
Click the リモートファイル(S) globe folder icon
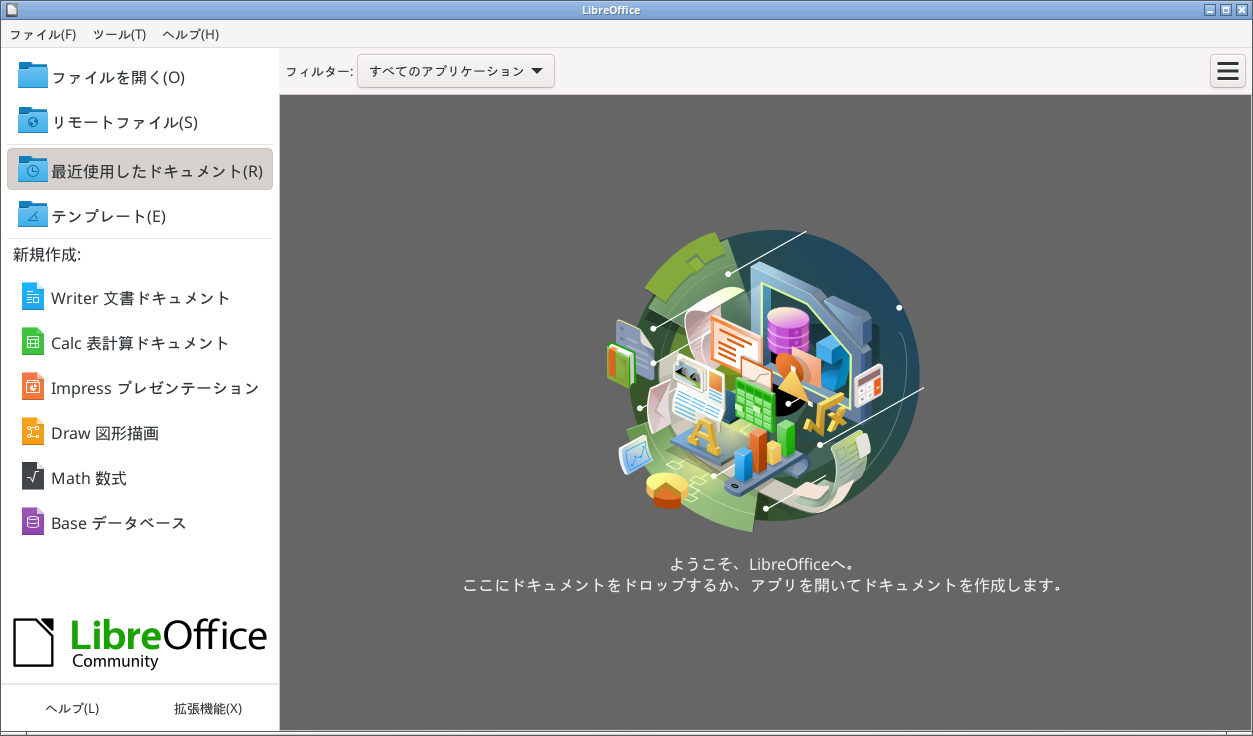(33, 121)
